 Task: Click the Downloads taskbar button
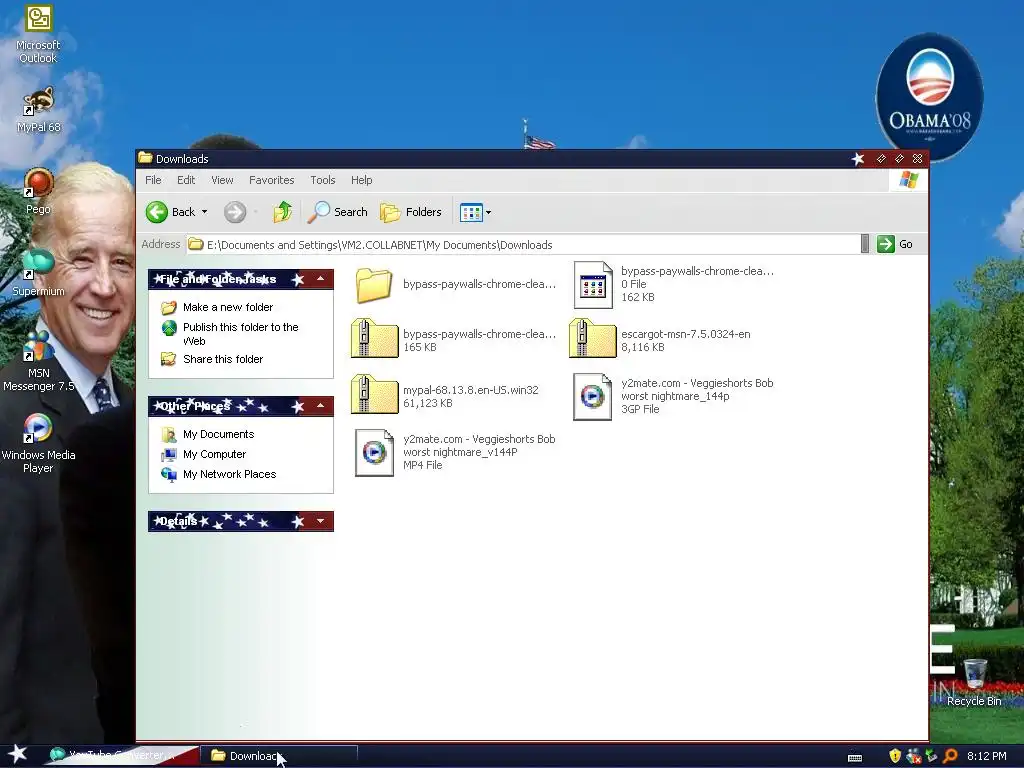coord(278,756)
